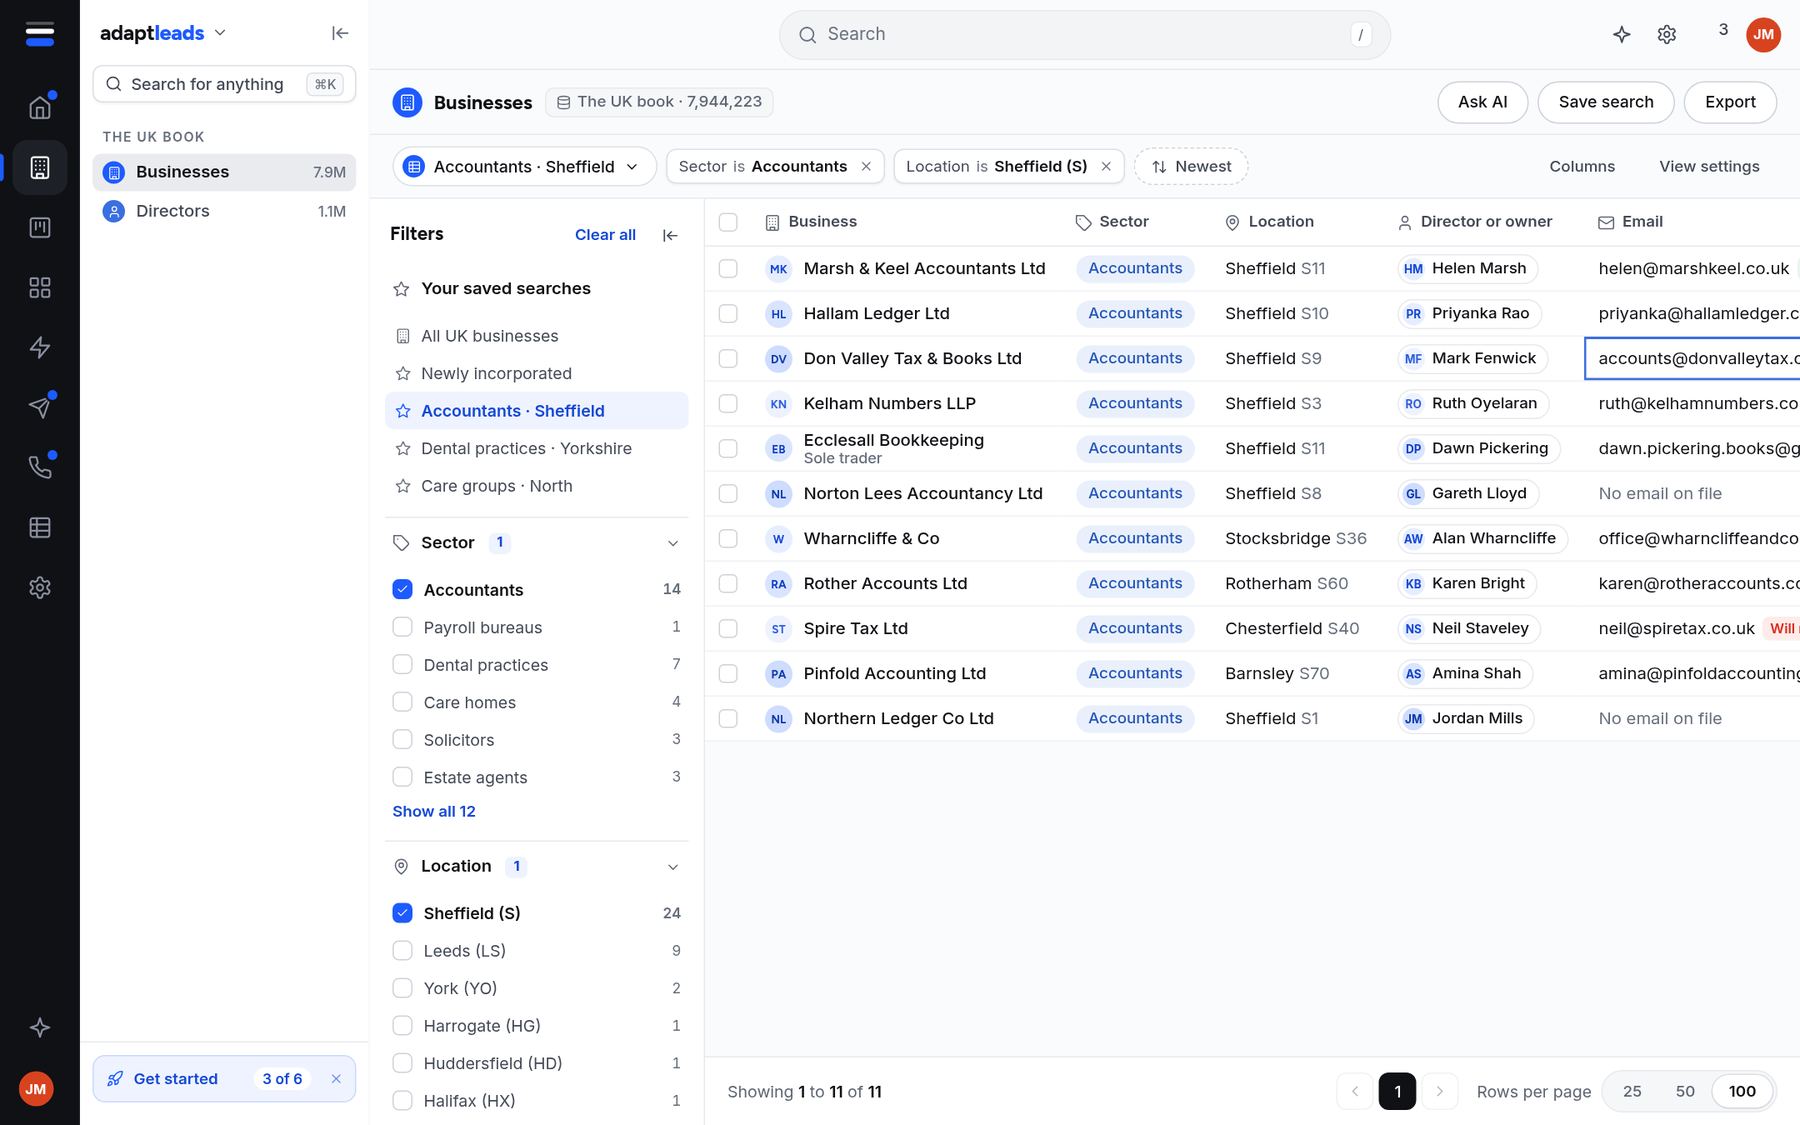Click the Show all 12 sectors link
This screenshot has height=1125, width=1800.
(434, 811)
